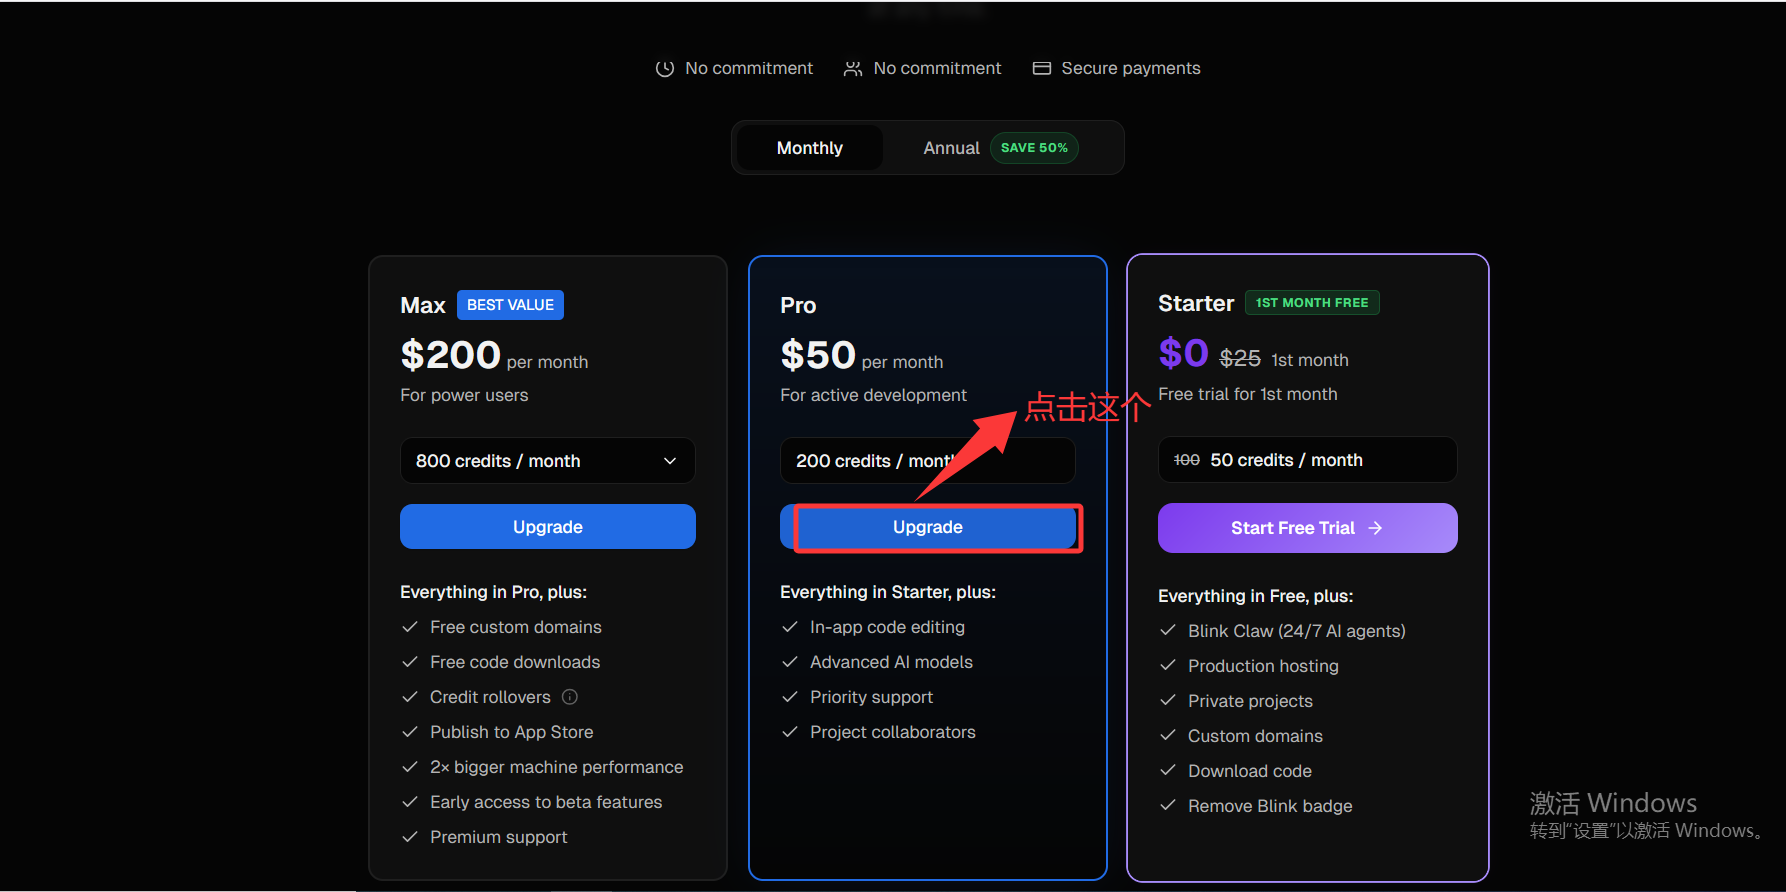The image size is (1786, 892).
Task: Click the checkmark beside In-app code editing
Action: (789, 627)
